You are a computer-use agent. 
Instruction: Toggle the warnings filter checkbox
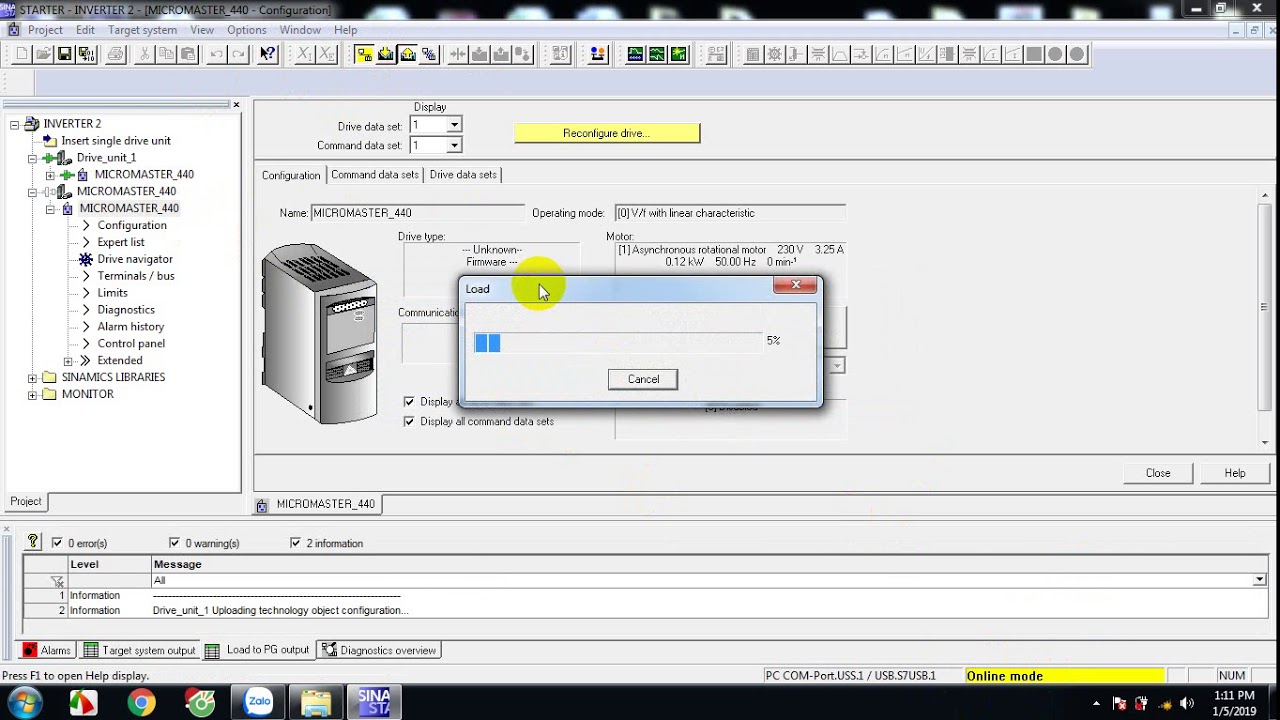[175, 543]
